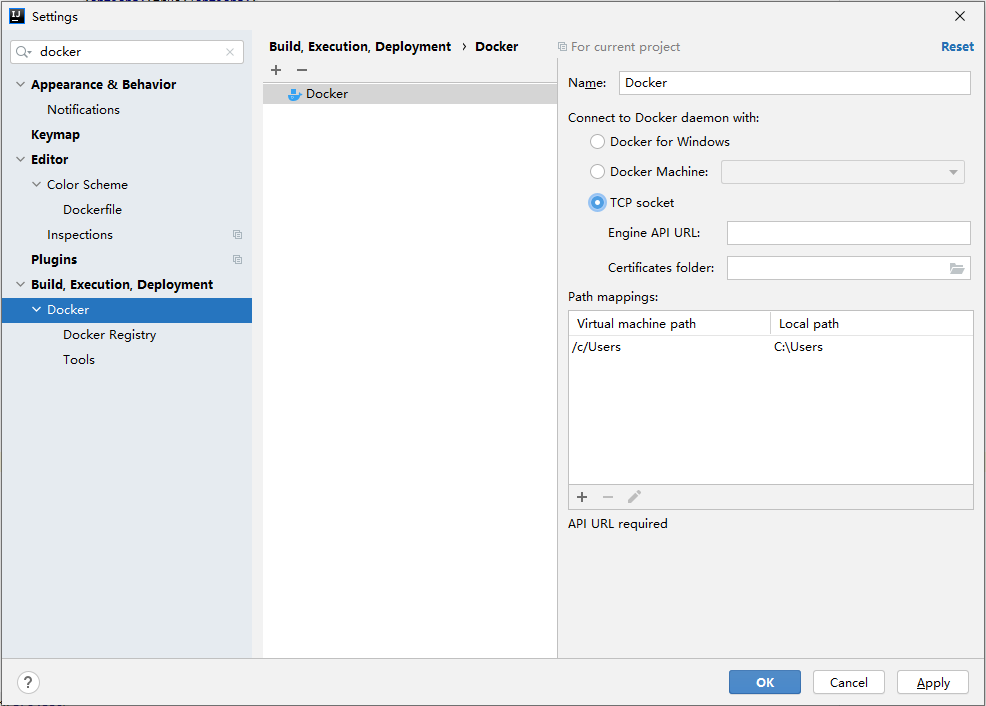Click the add Docker configuration plus icon

276,70
